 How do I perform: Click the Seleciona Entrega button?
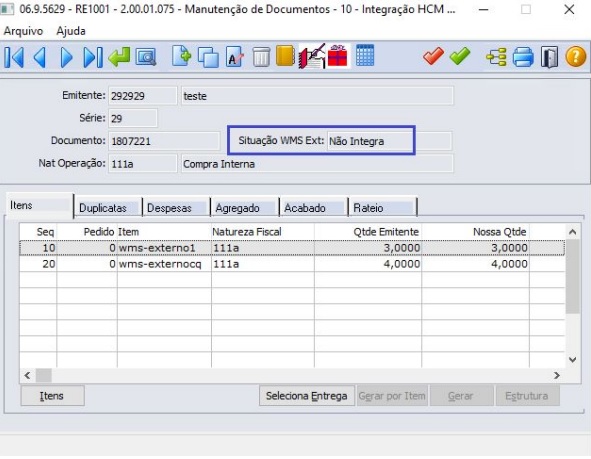pos(306,396)
